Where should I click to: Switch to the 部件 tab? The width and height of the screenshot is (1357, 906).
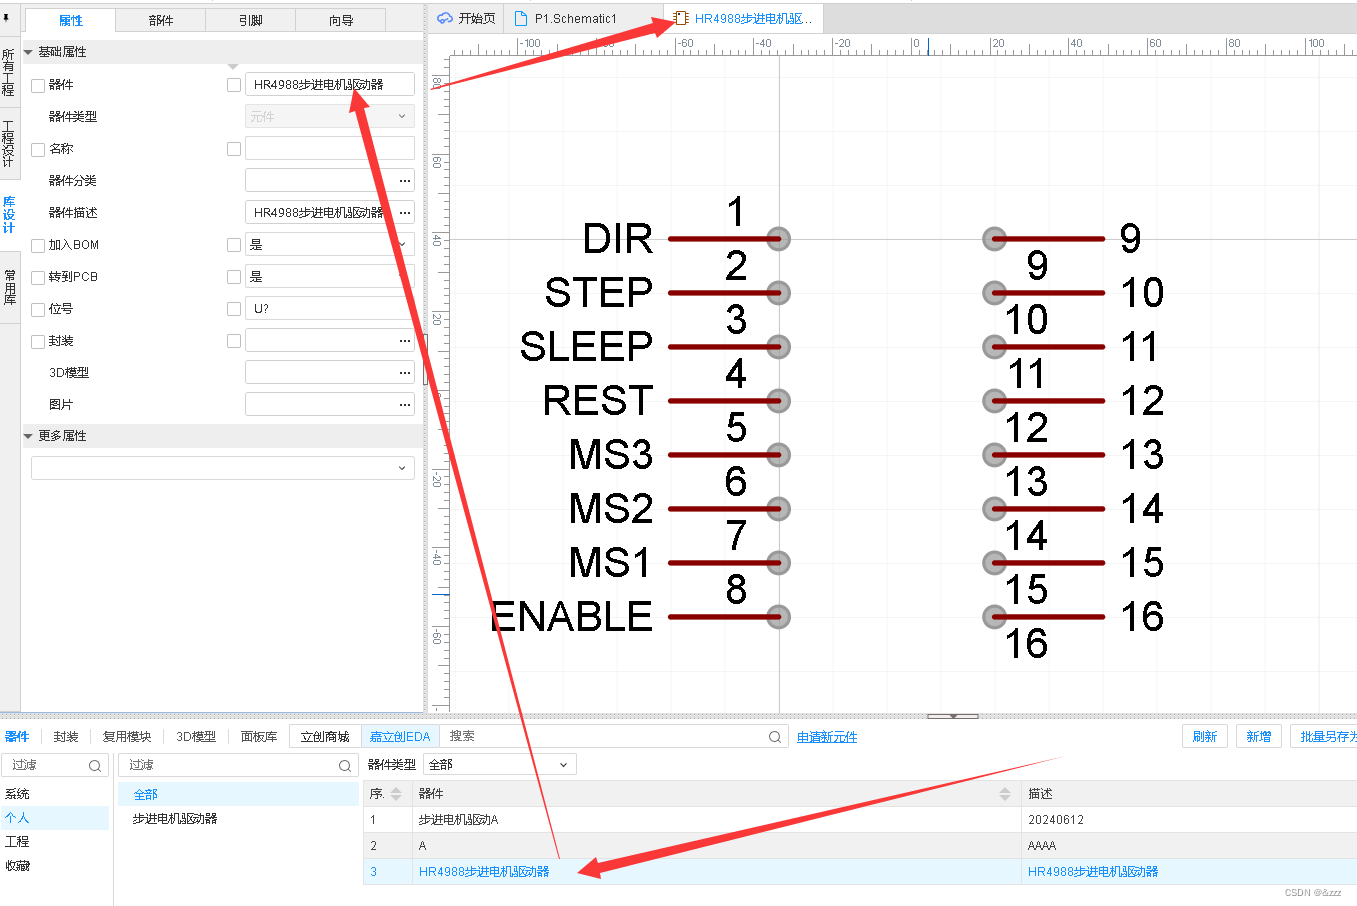161,20
